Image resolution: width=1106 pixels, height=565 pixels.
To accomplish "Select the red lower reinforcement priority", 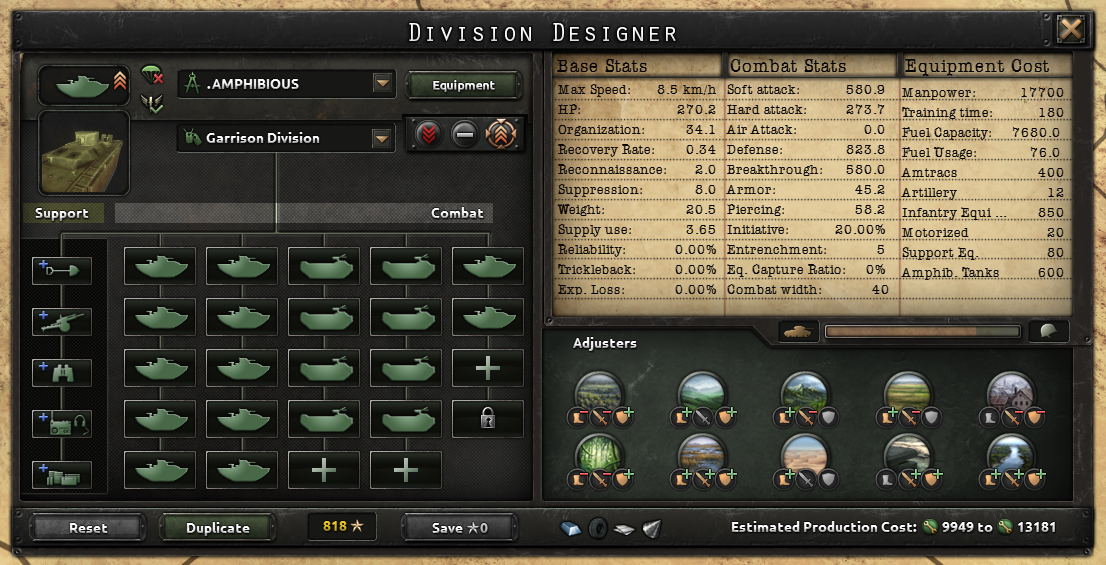I will click(x=429, y=134).
